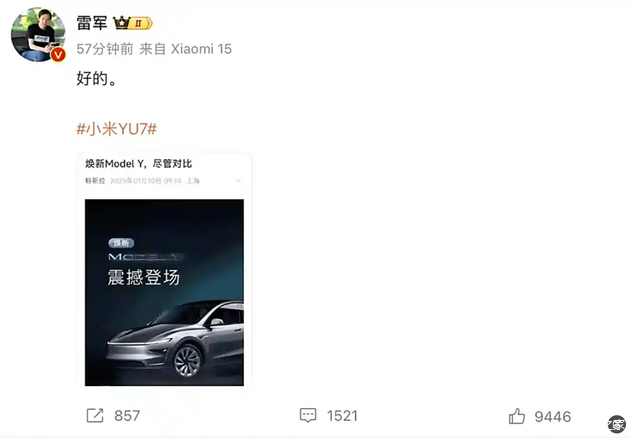
Task: Click the orange verified V badge
Action: (58, 54)
